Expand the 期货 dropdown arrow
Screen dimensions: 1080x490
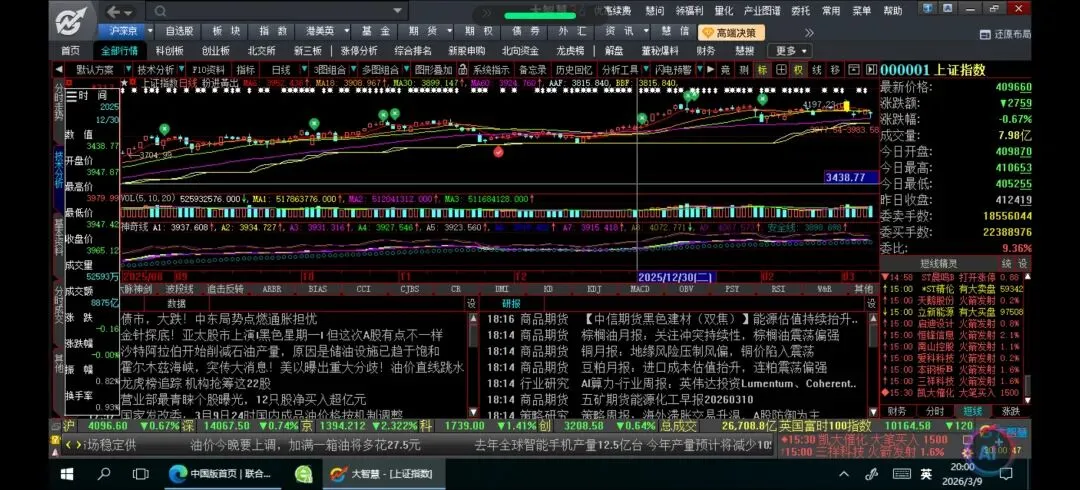tap(448, 31)
